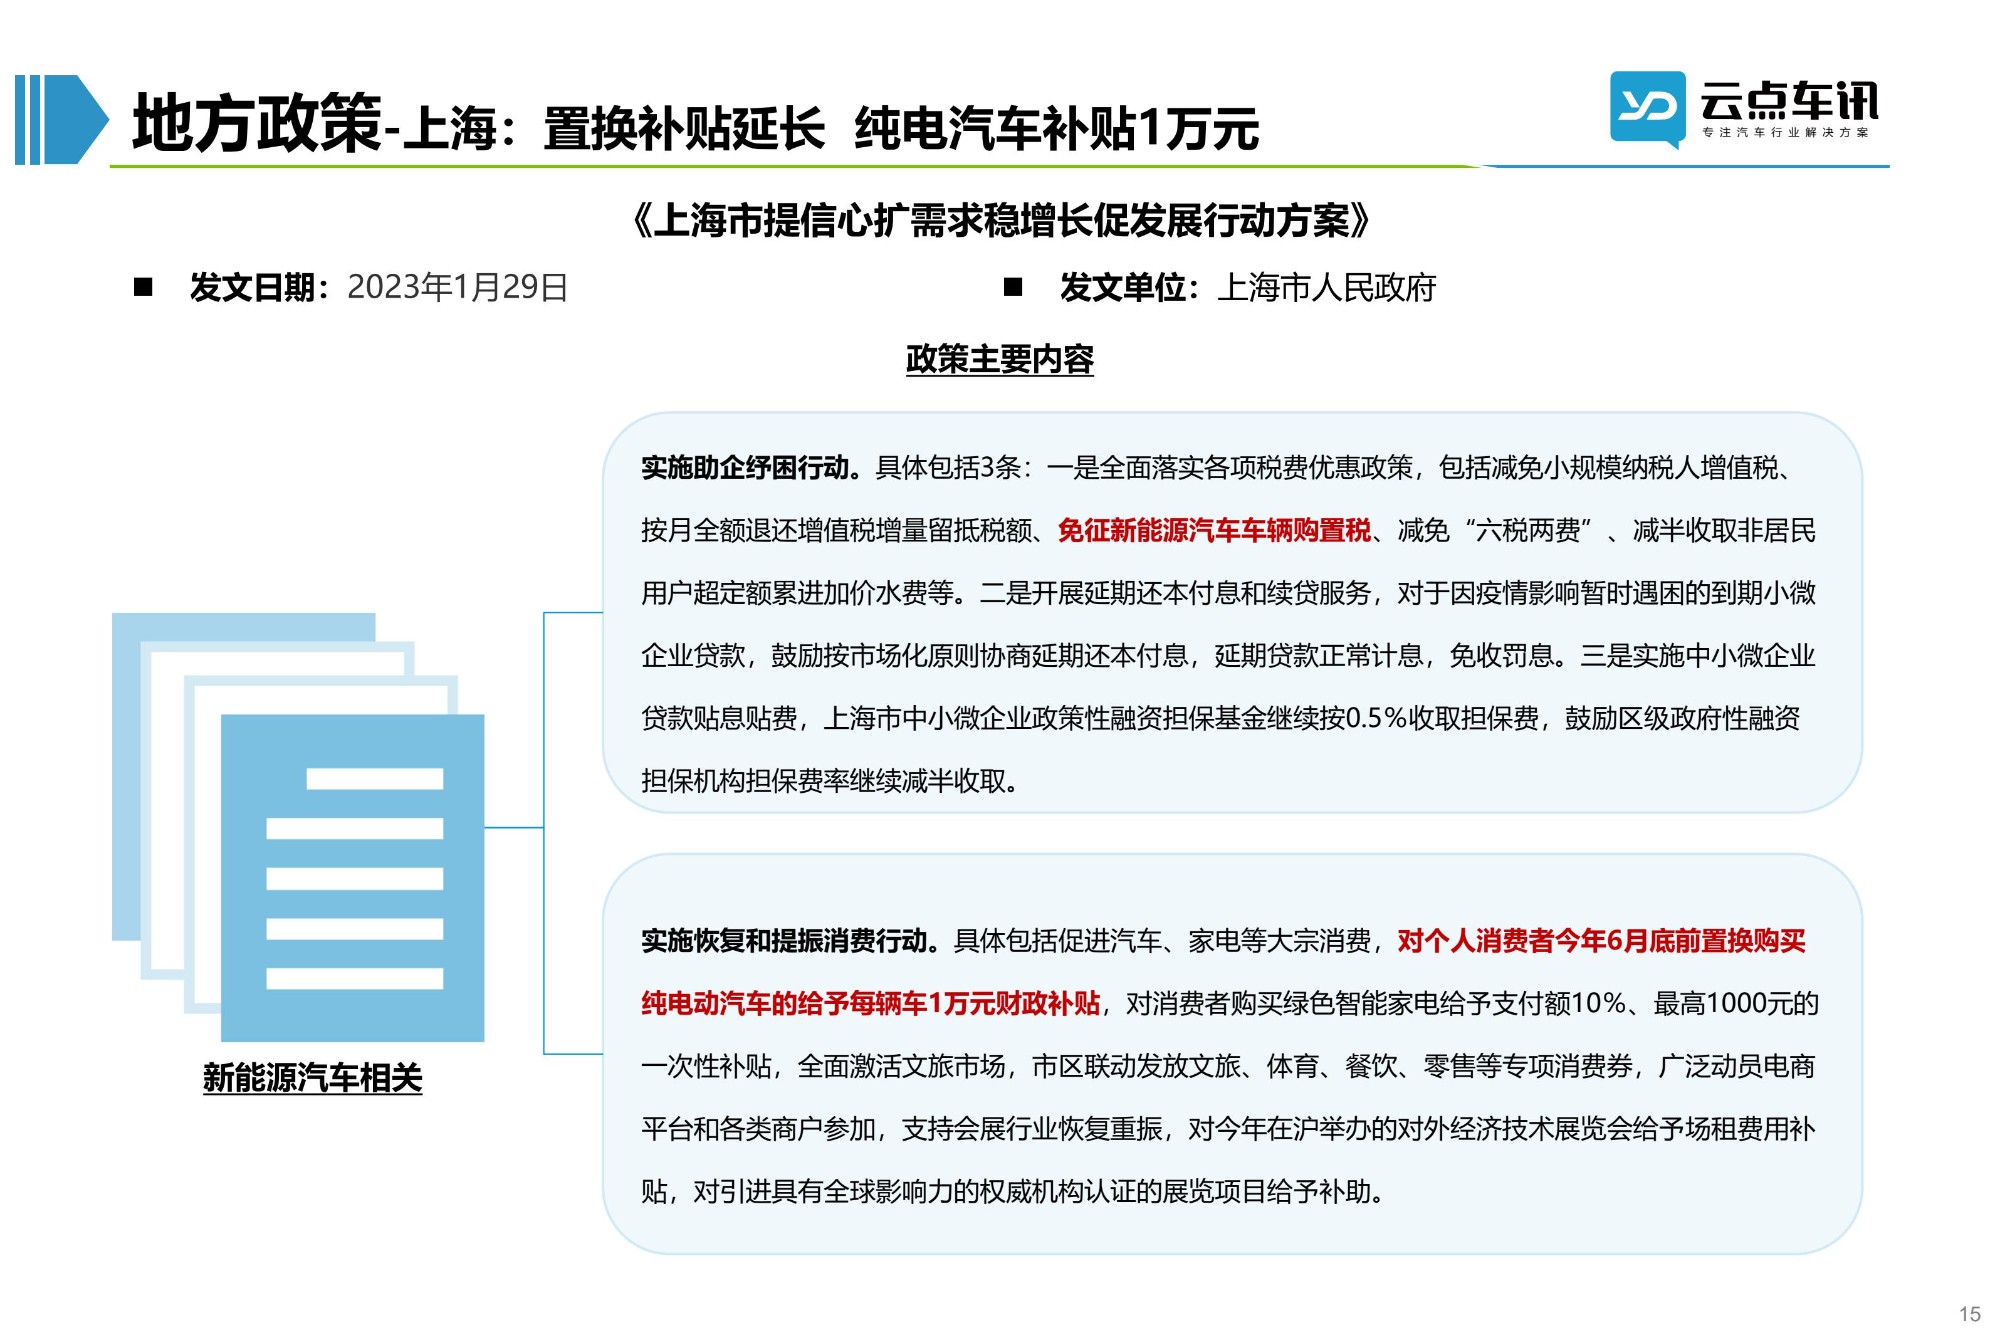The height and width of the screenshot is (1333, 2000).
Task: Click the title text 置换补贴延长
Action: [684, 129]
